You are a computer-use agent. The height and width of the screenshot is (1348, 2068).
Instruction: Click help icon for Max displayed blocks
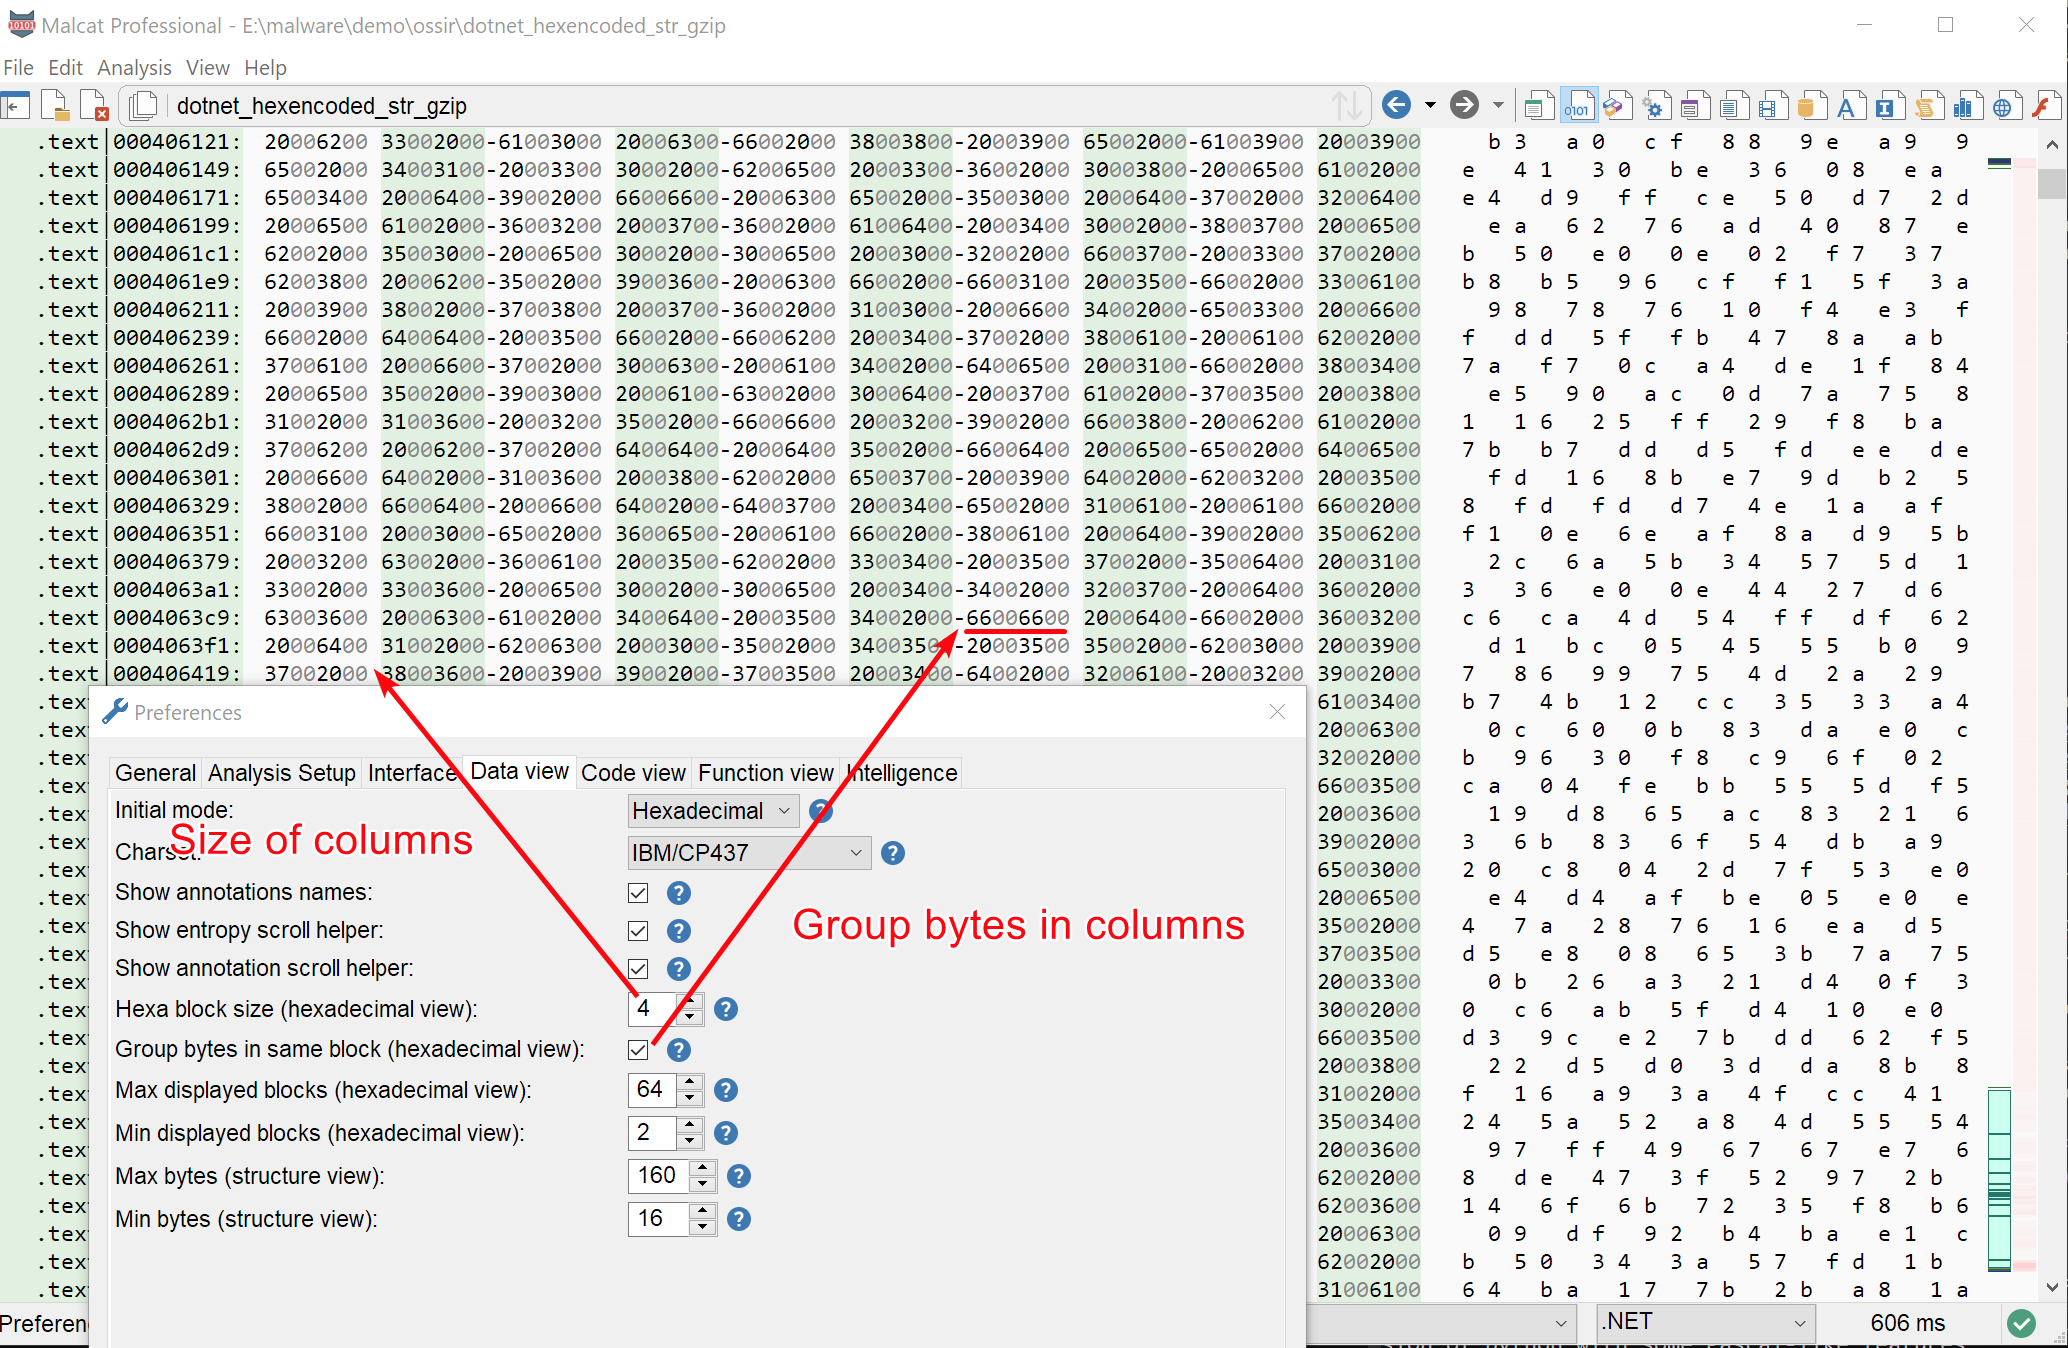coord(726,1090)
